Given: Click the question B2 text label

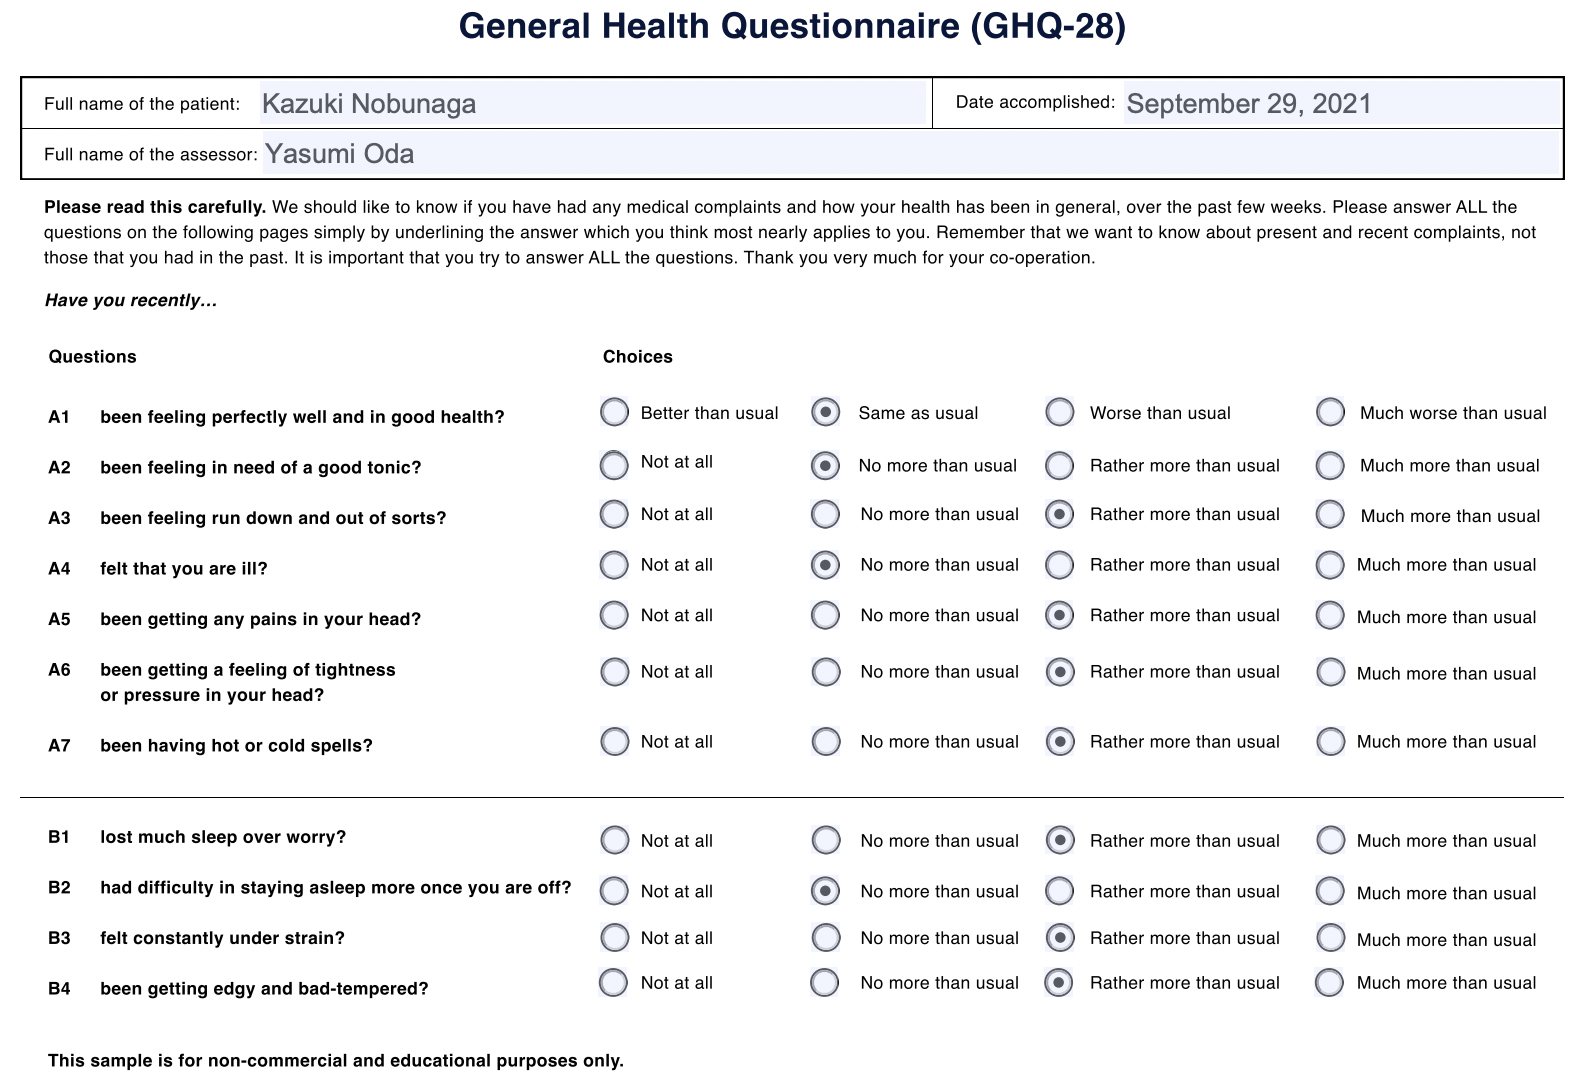Looking at the screenshot, I should pos(335,887).
